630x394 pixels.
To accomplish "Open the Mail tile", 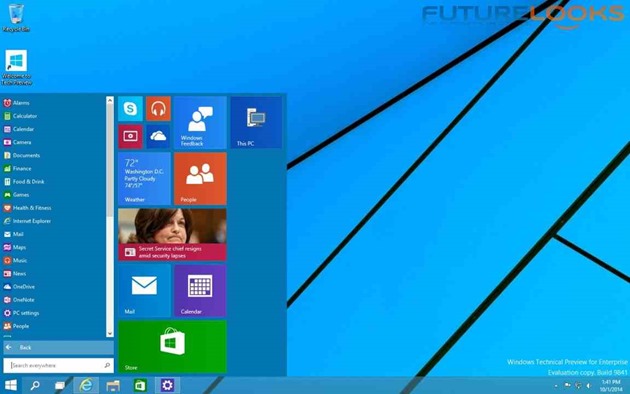I will pyautogui.click(x=144, y=291).
